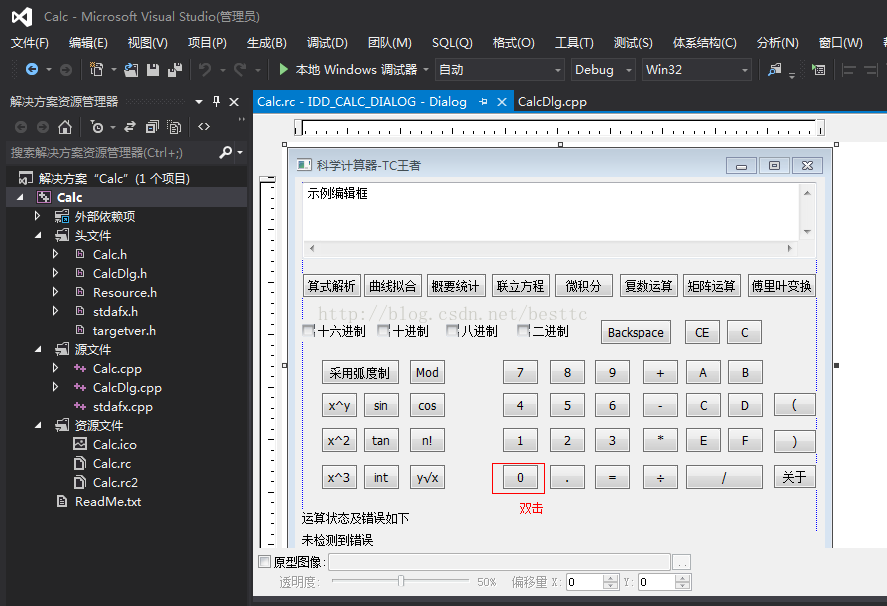Viewport: 887px width, 606px height.
Task: Click collapse all icon in Solution Explorer
Action: (x=152, y=127)
